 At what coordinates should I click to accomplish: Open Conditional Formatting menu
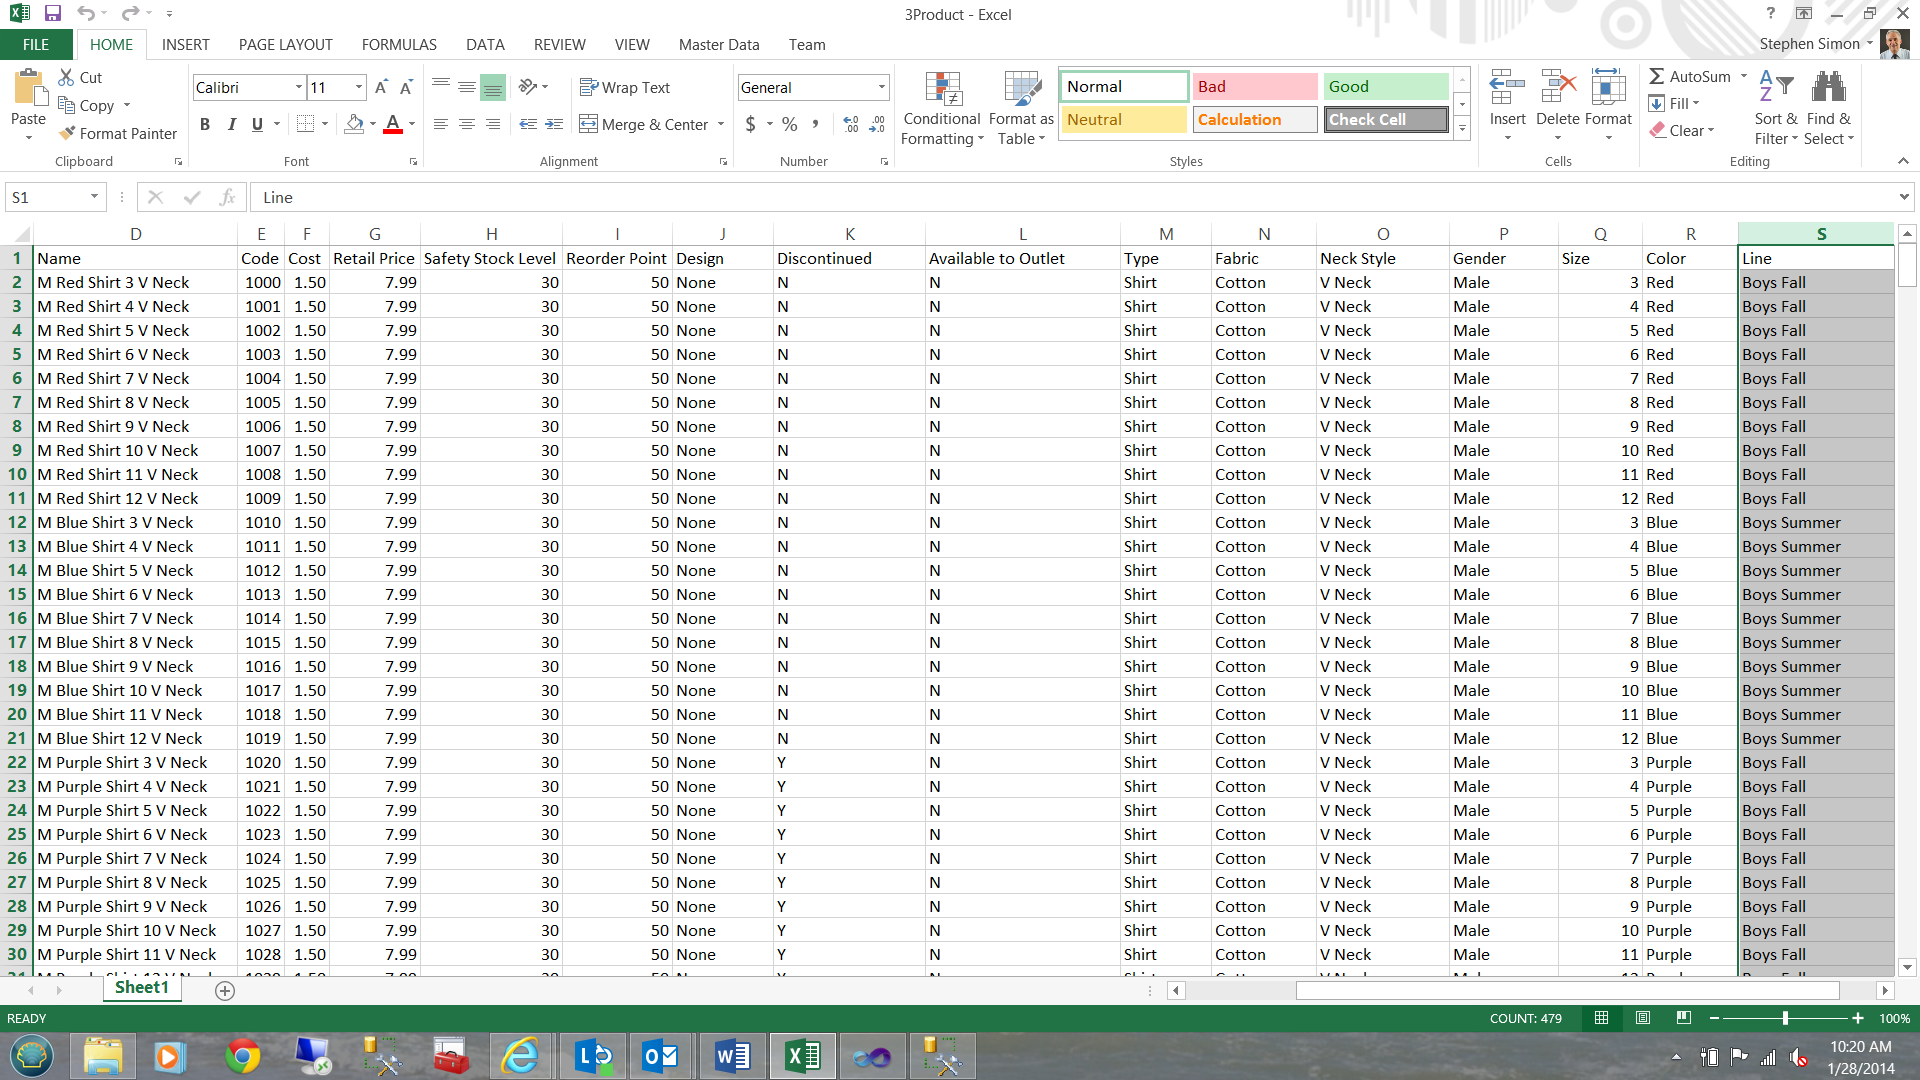[x=941, y=108]
